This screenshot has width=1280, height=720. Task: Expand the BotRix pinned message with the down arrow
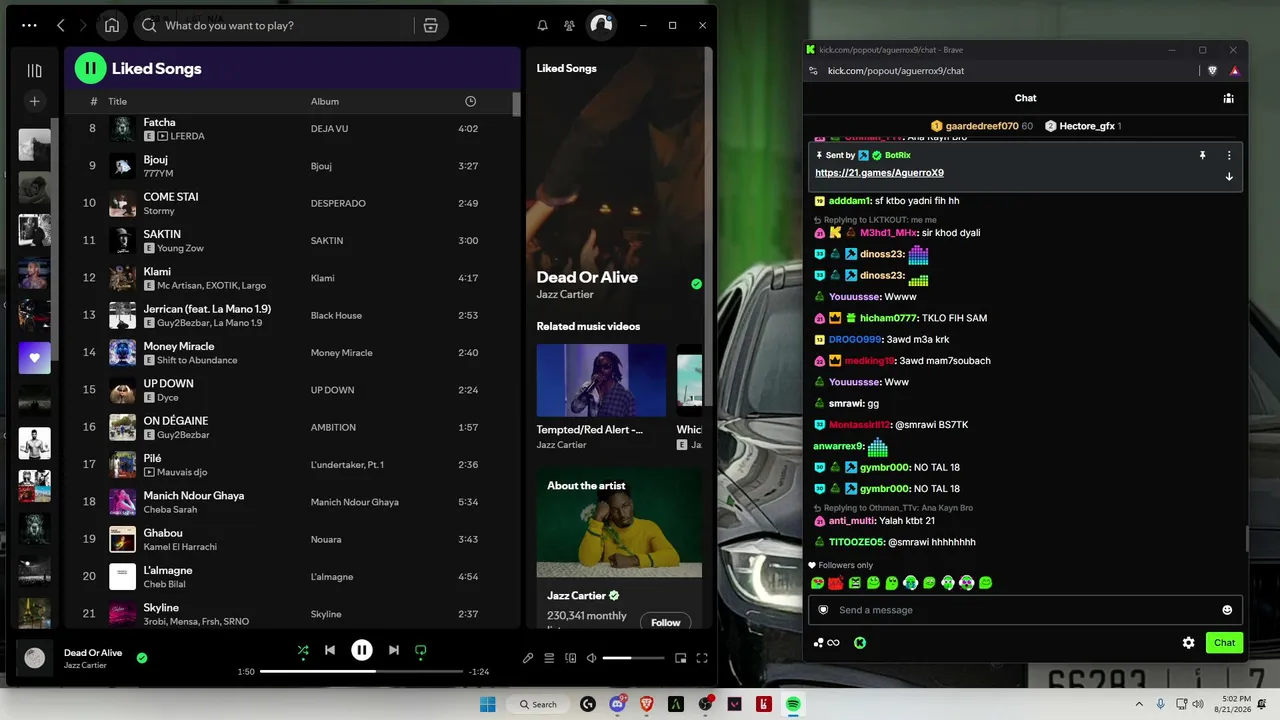1229,177
